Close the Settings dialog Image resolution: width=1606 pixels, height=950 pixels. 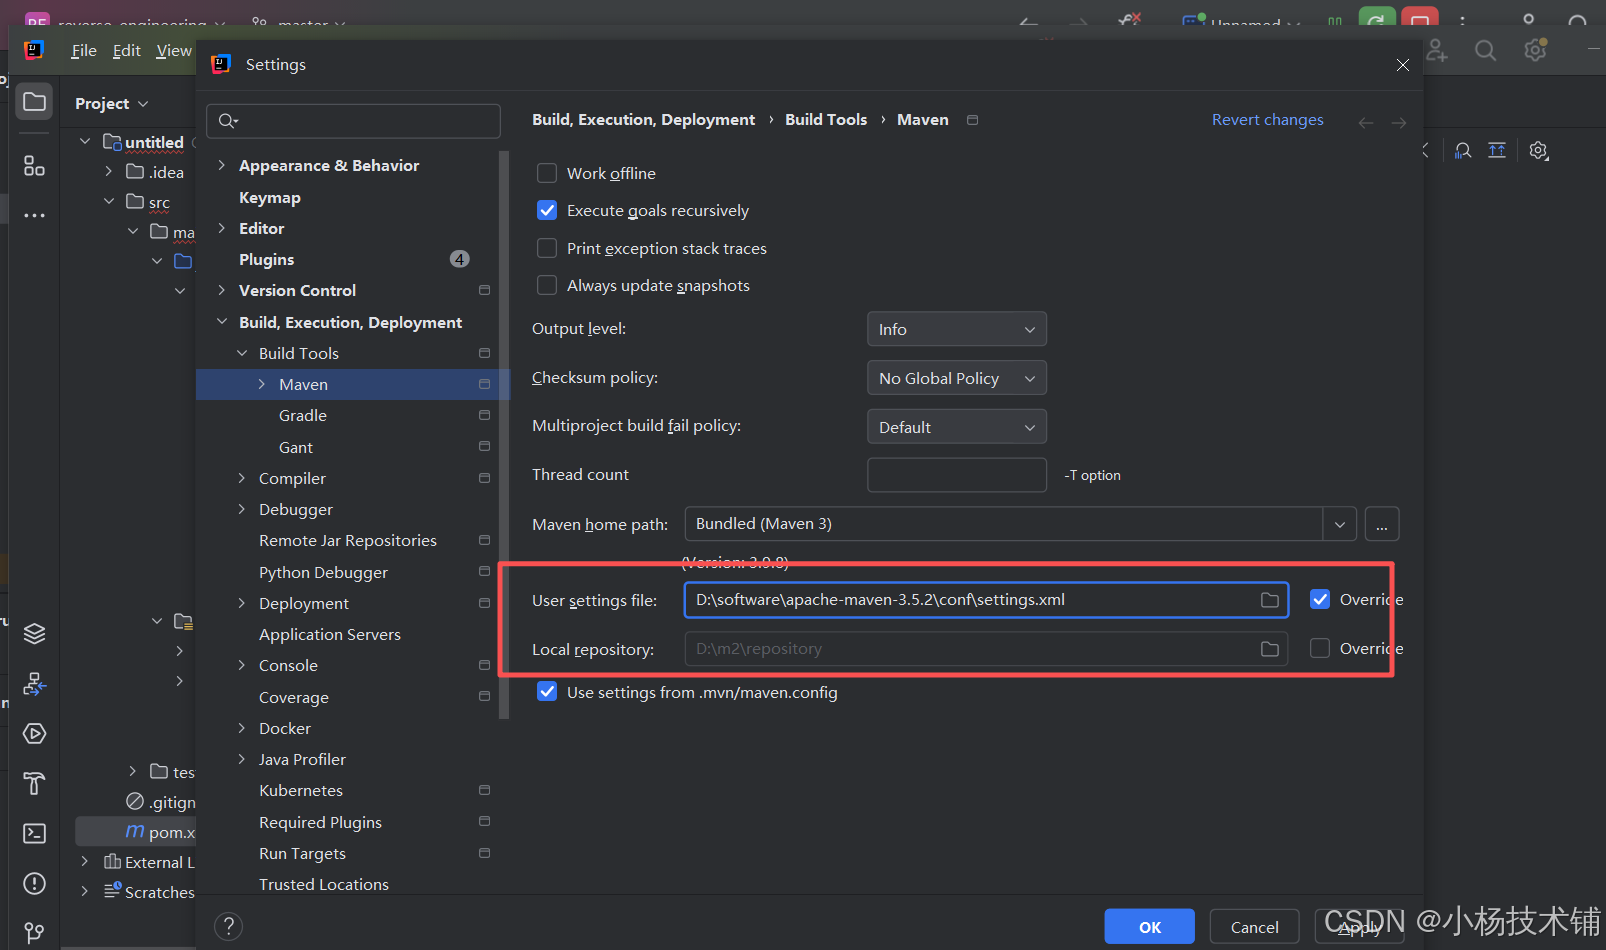[x=1403, y=65]
